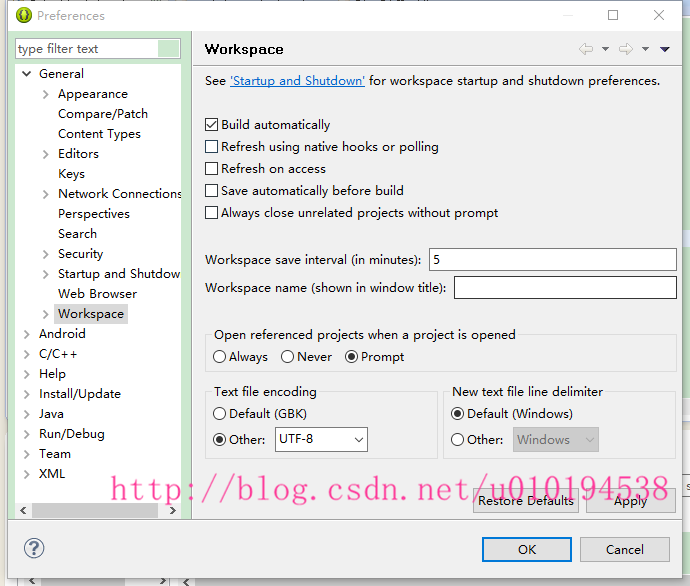Open Perspectives preferences page
Screen dimensions: 690x586
tap(94, 214)
